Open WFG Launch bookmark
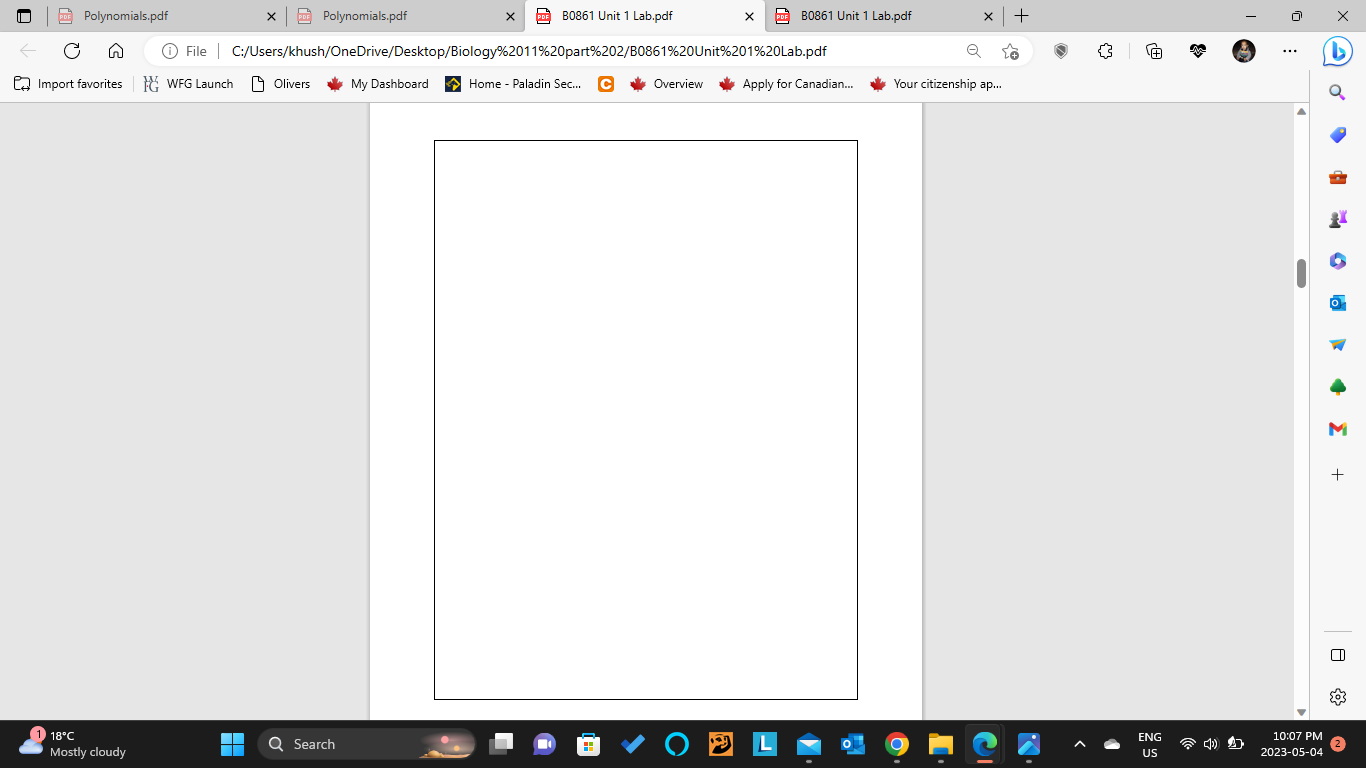The height and width of the screenshot is (768, 1366). 188,84
